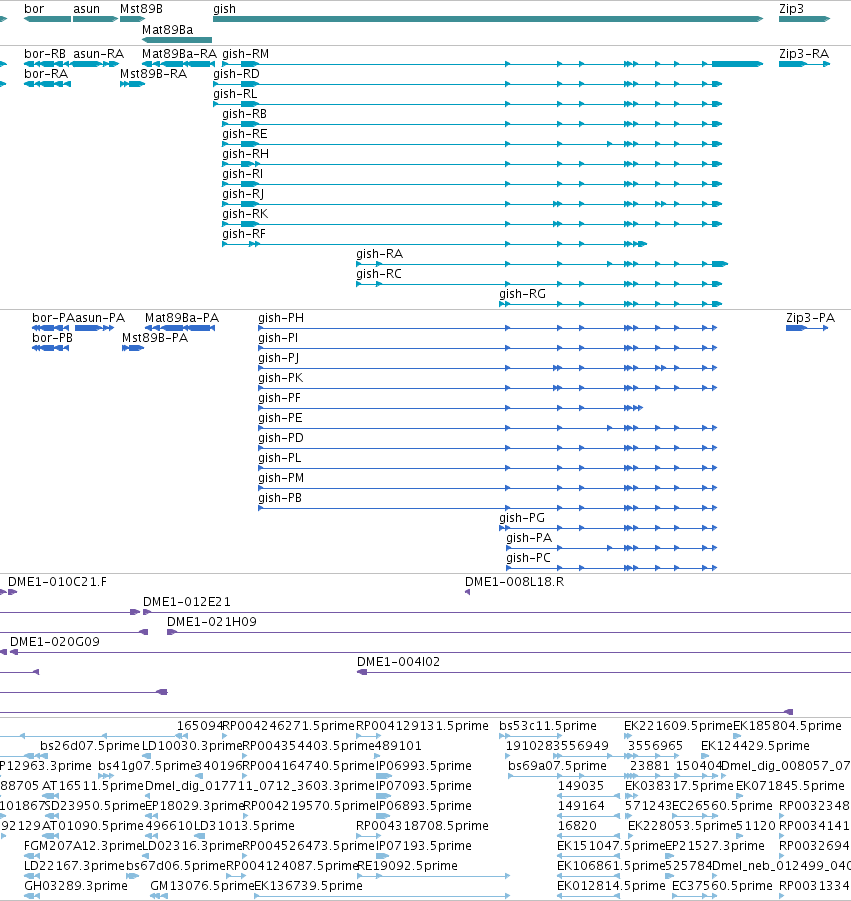Click the gish-RB transcript label

pos(244,114)
